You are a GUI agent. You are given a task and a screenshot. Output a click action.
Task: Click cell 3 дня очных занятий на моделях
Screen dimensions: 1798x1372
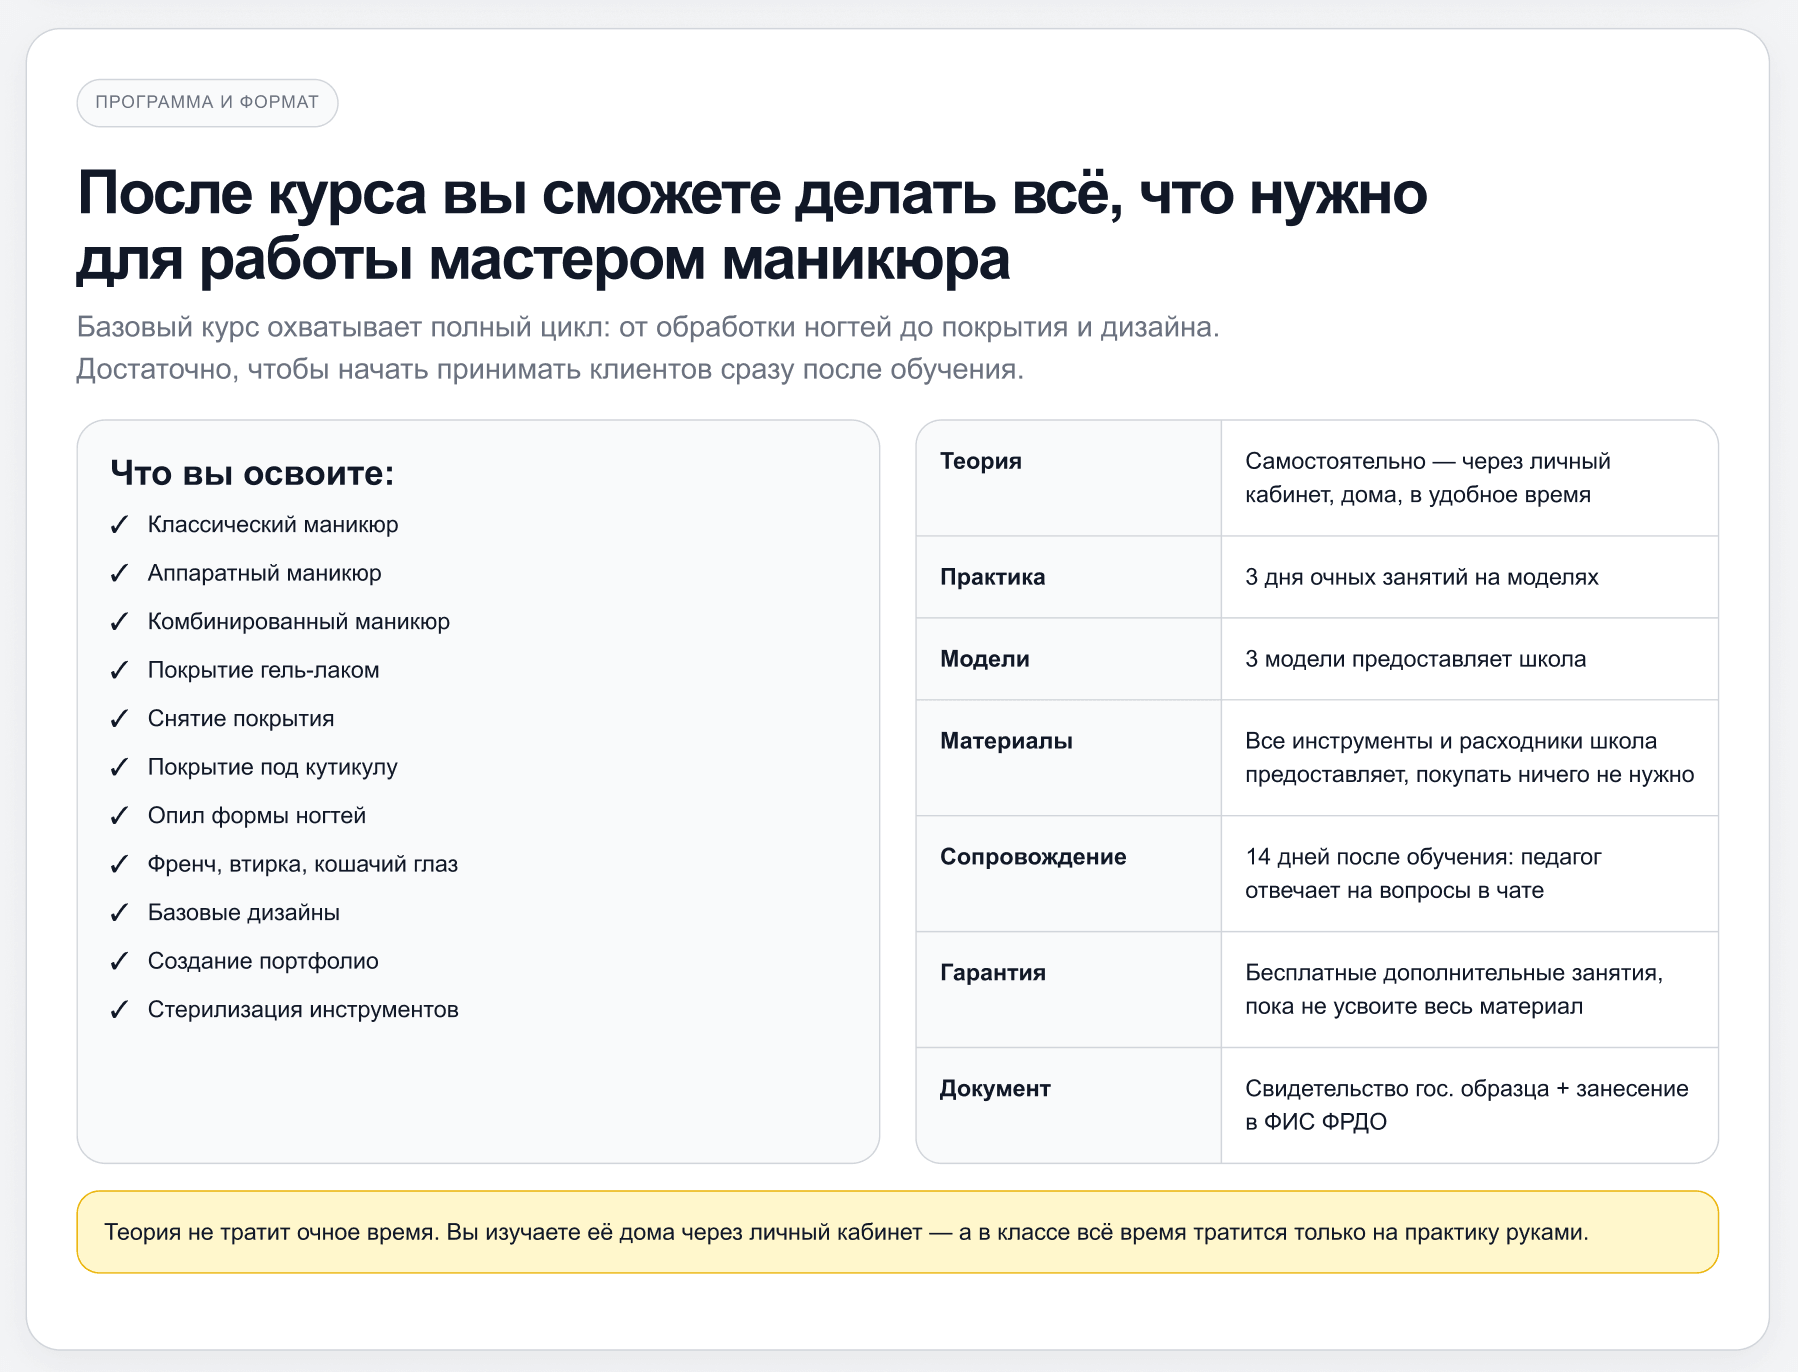[1470, 577]
